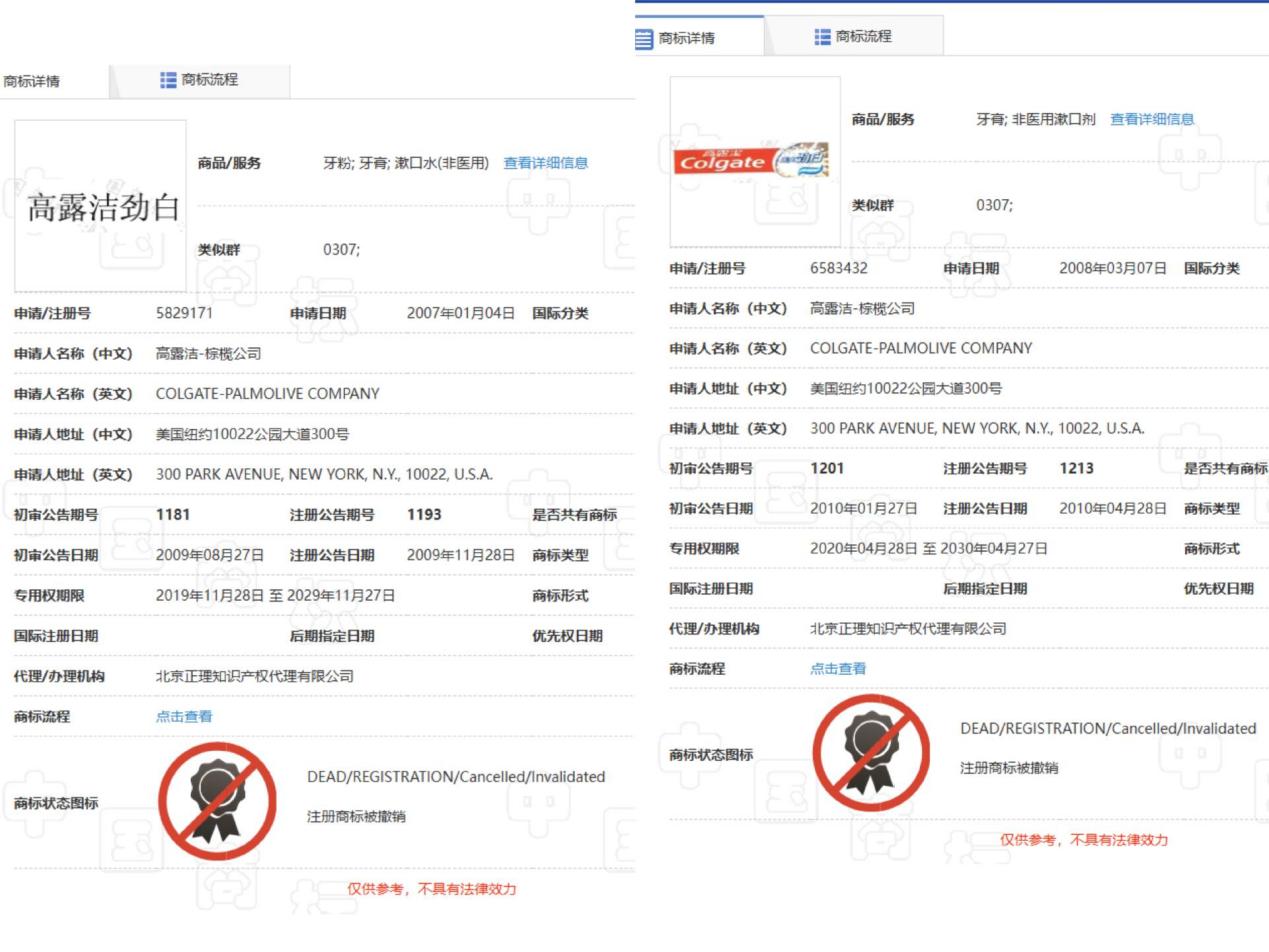This screenshot has width=1269, height=952.
Task: Select right panel 注册商标被撤销 text
Action: coord(1009,768)
